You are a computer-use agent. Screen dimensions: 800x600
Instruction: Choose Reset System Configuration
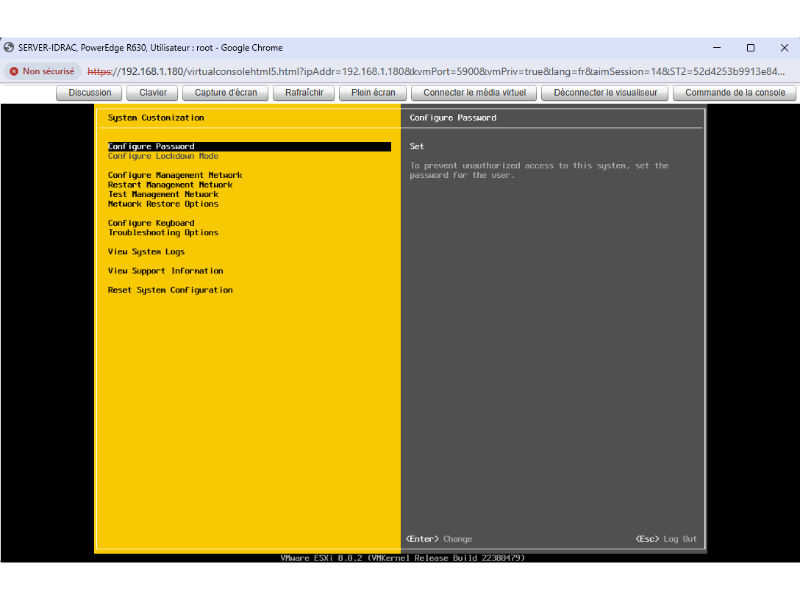(170, 290)
